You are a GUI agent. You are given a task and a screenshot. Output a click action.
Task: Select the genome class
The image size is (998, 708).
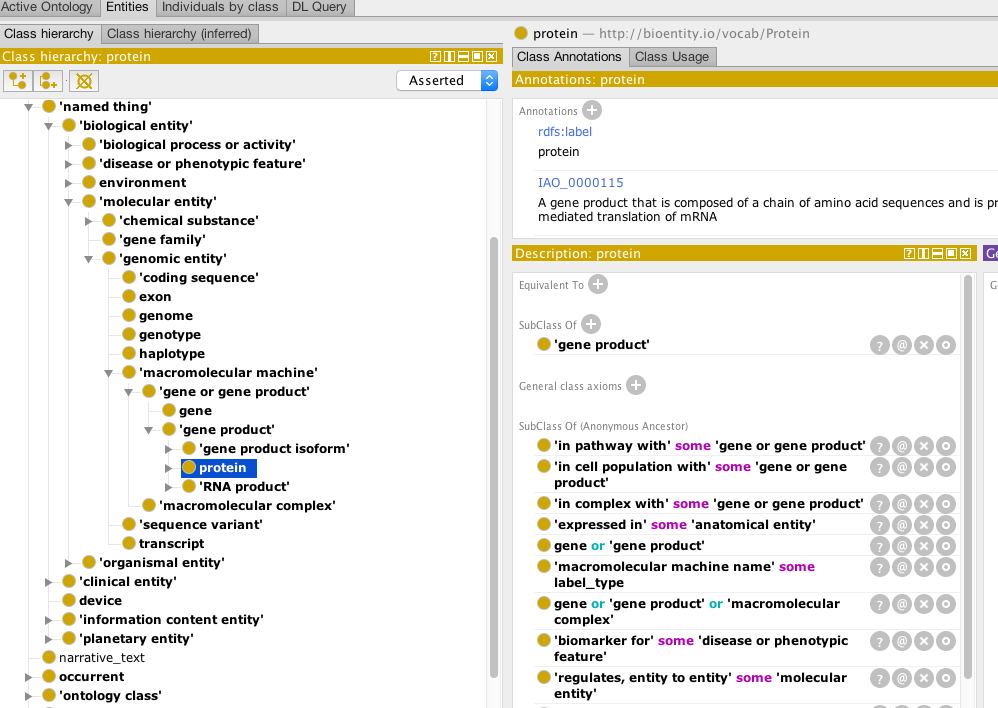165,316
